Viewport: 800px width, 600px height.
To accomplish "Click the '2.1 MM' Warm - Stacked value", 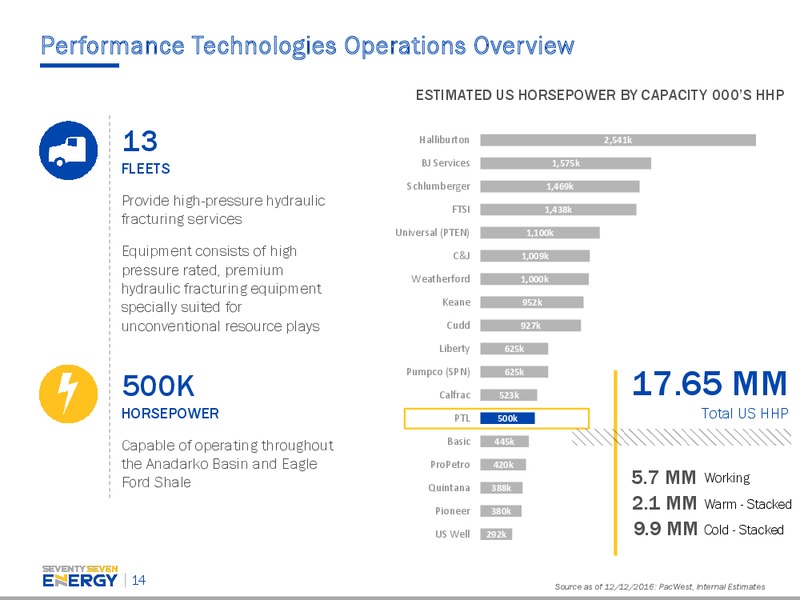I will pyautogui.click(x=664, y=503).
